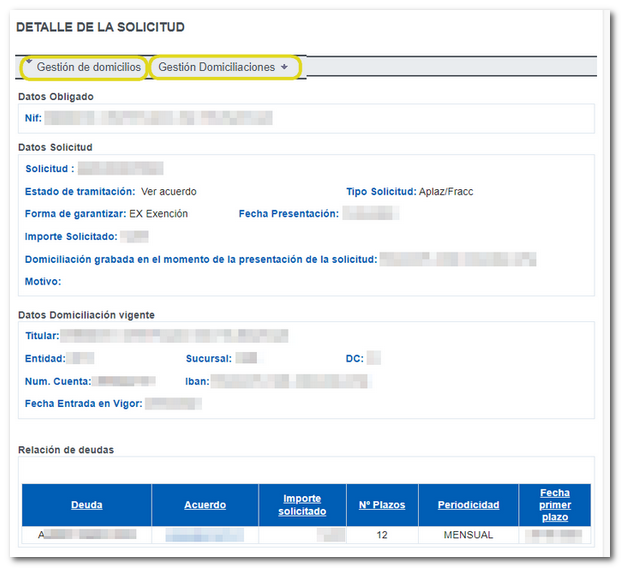Click the MENSUAL periodicity cell
This screenshot has width=621, height=568.
[x=468, y=535]
